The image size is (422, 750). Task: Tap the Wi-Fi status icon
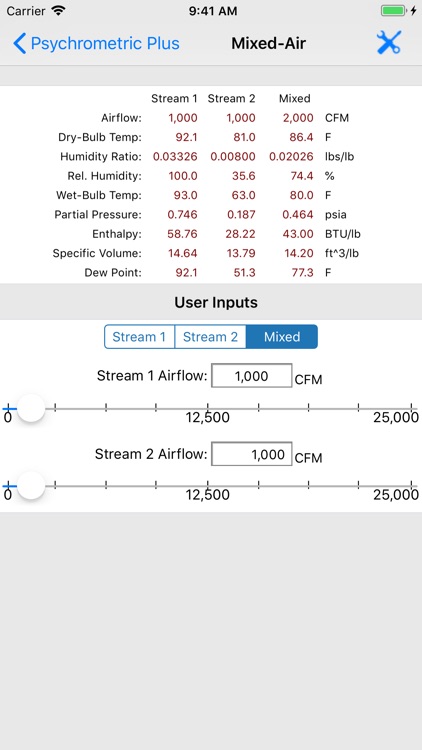click(58, 11)
